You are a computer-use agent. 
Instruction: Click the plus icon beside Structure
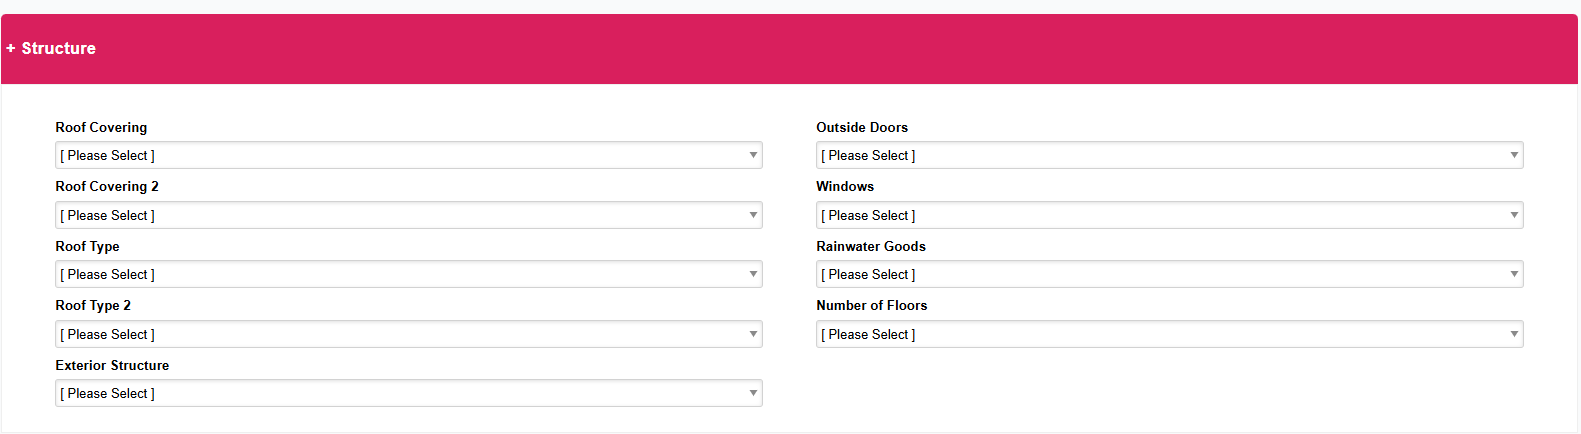tap(11, 48)
